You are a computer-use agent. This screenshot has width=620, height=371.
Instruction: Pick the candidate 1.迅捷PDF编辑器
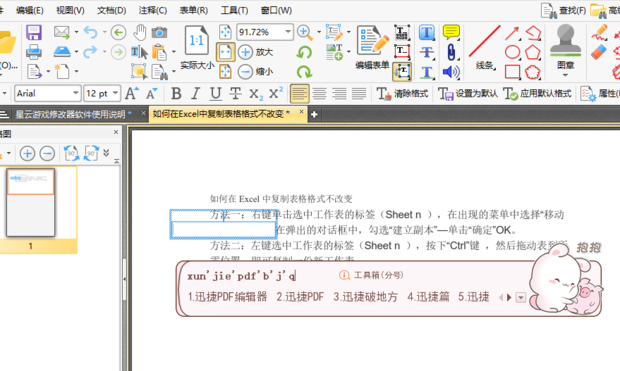point(227,297)
